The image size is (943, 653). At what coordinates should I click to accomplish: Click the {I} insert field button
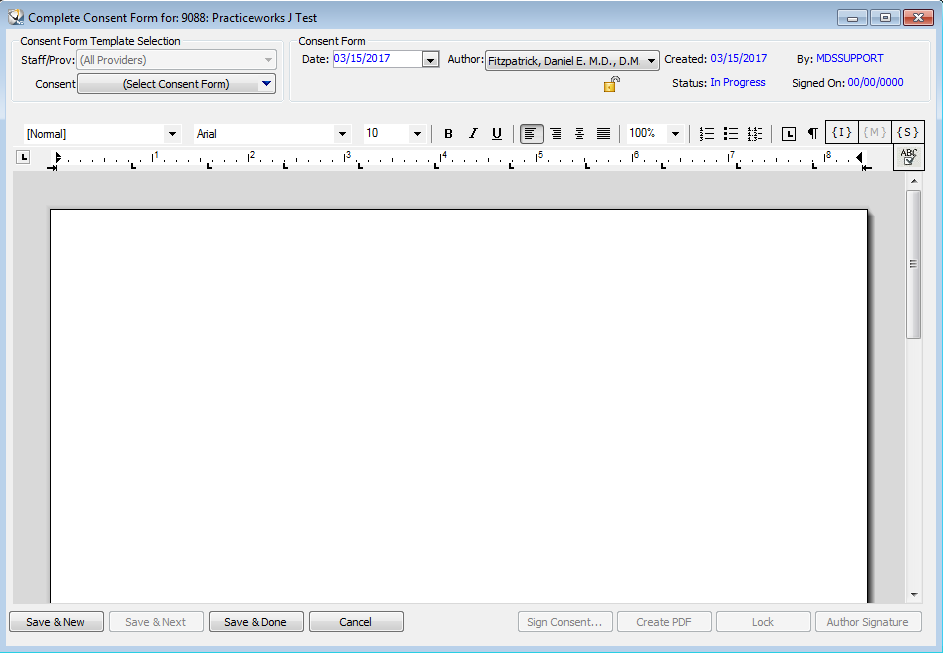point(842,132)
